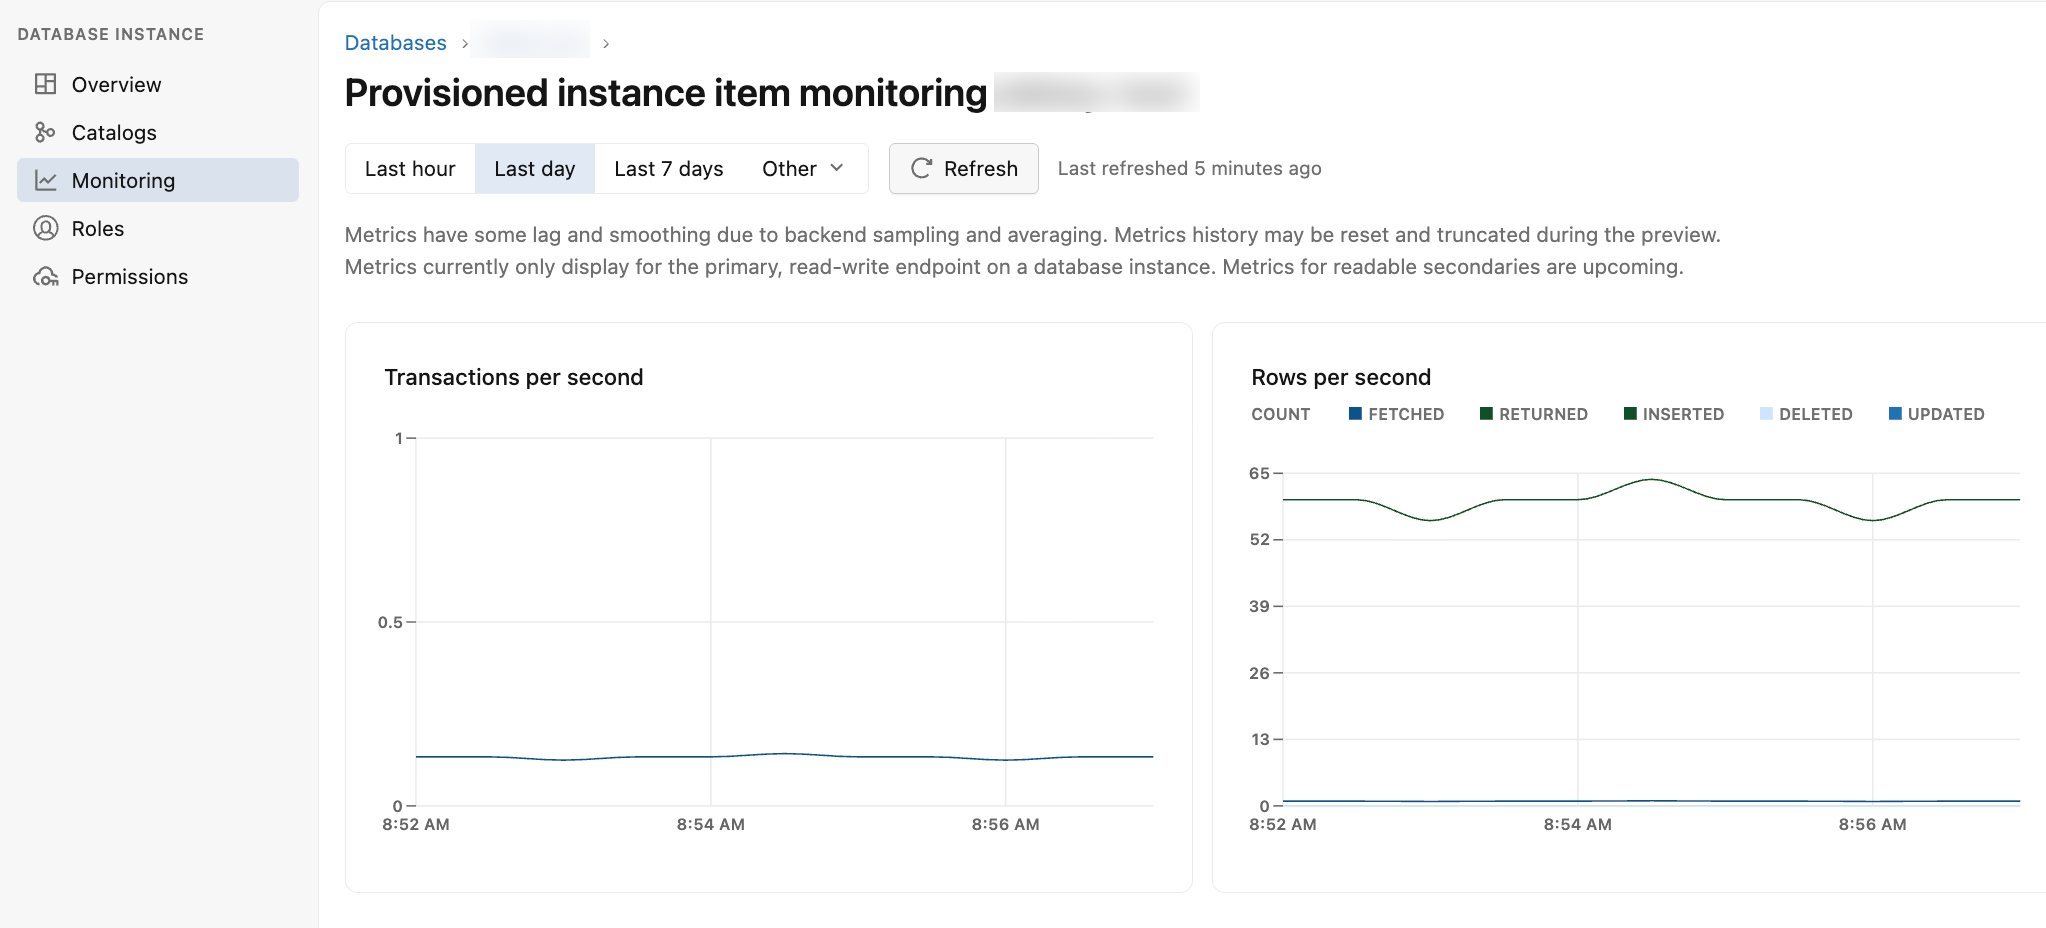Click the INSERTED green legend square
Screen dimensions: 2046x928
coord(1629,413)
